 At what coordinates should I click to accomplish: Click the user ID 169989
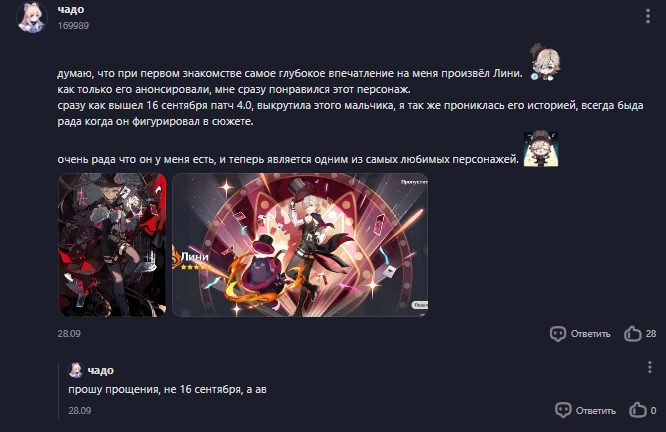point(73,25)
